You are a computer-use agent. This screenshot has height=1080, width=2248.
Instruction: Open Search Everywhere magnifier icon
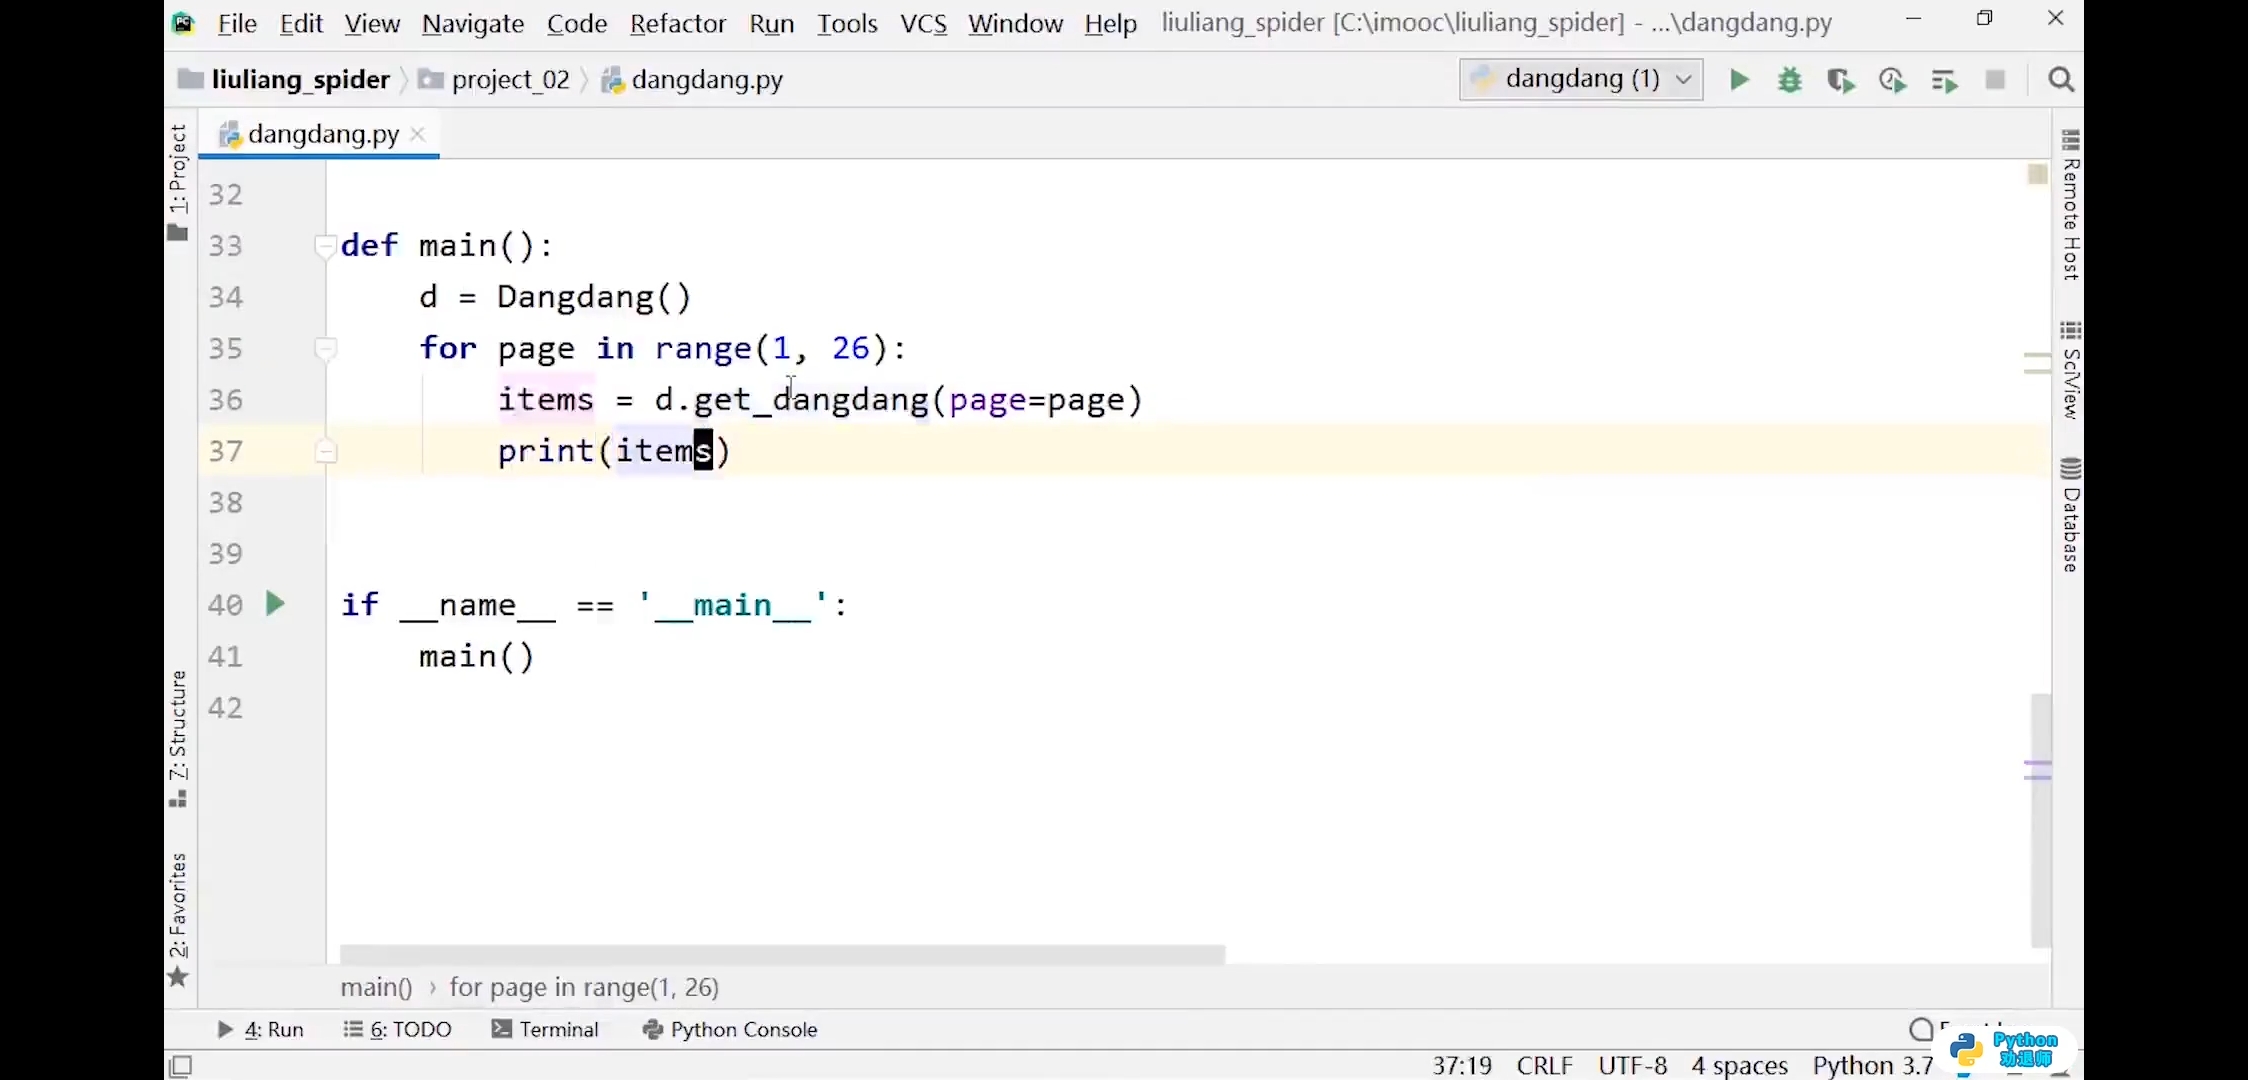[2061, 80]
